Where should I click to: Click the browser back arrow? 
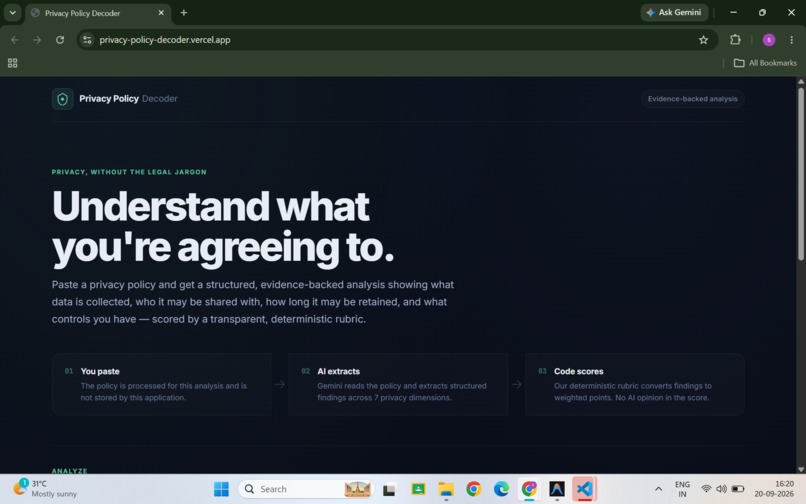14,40
